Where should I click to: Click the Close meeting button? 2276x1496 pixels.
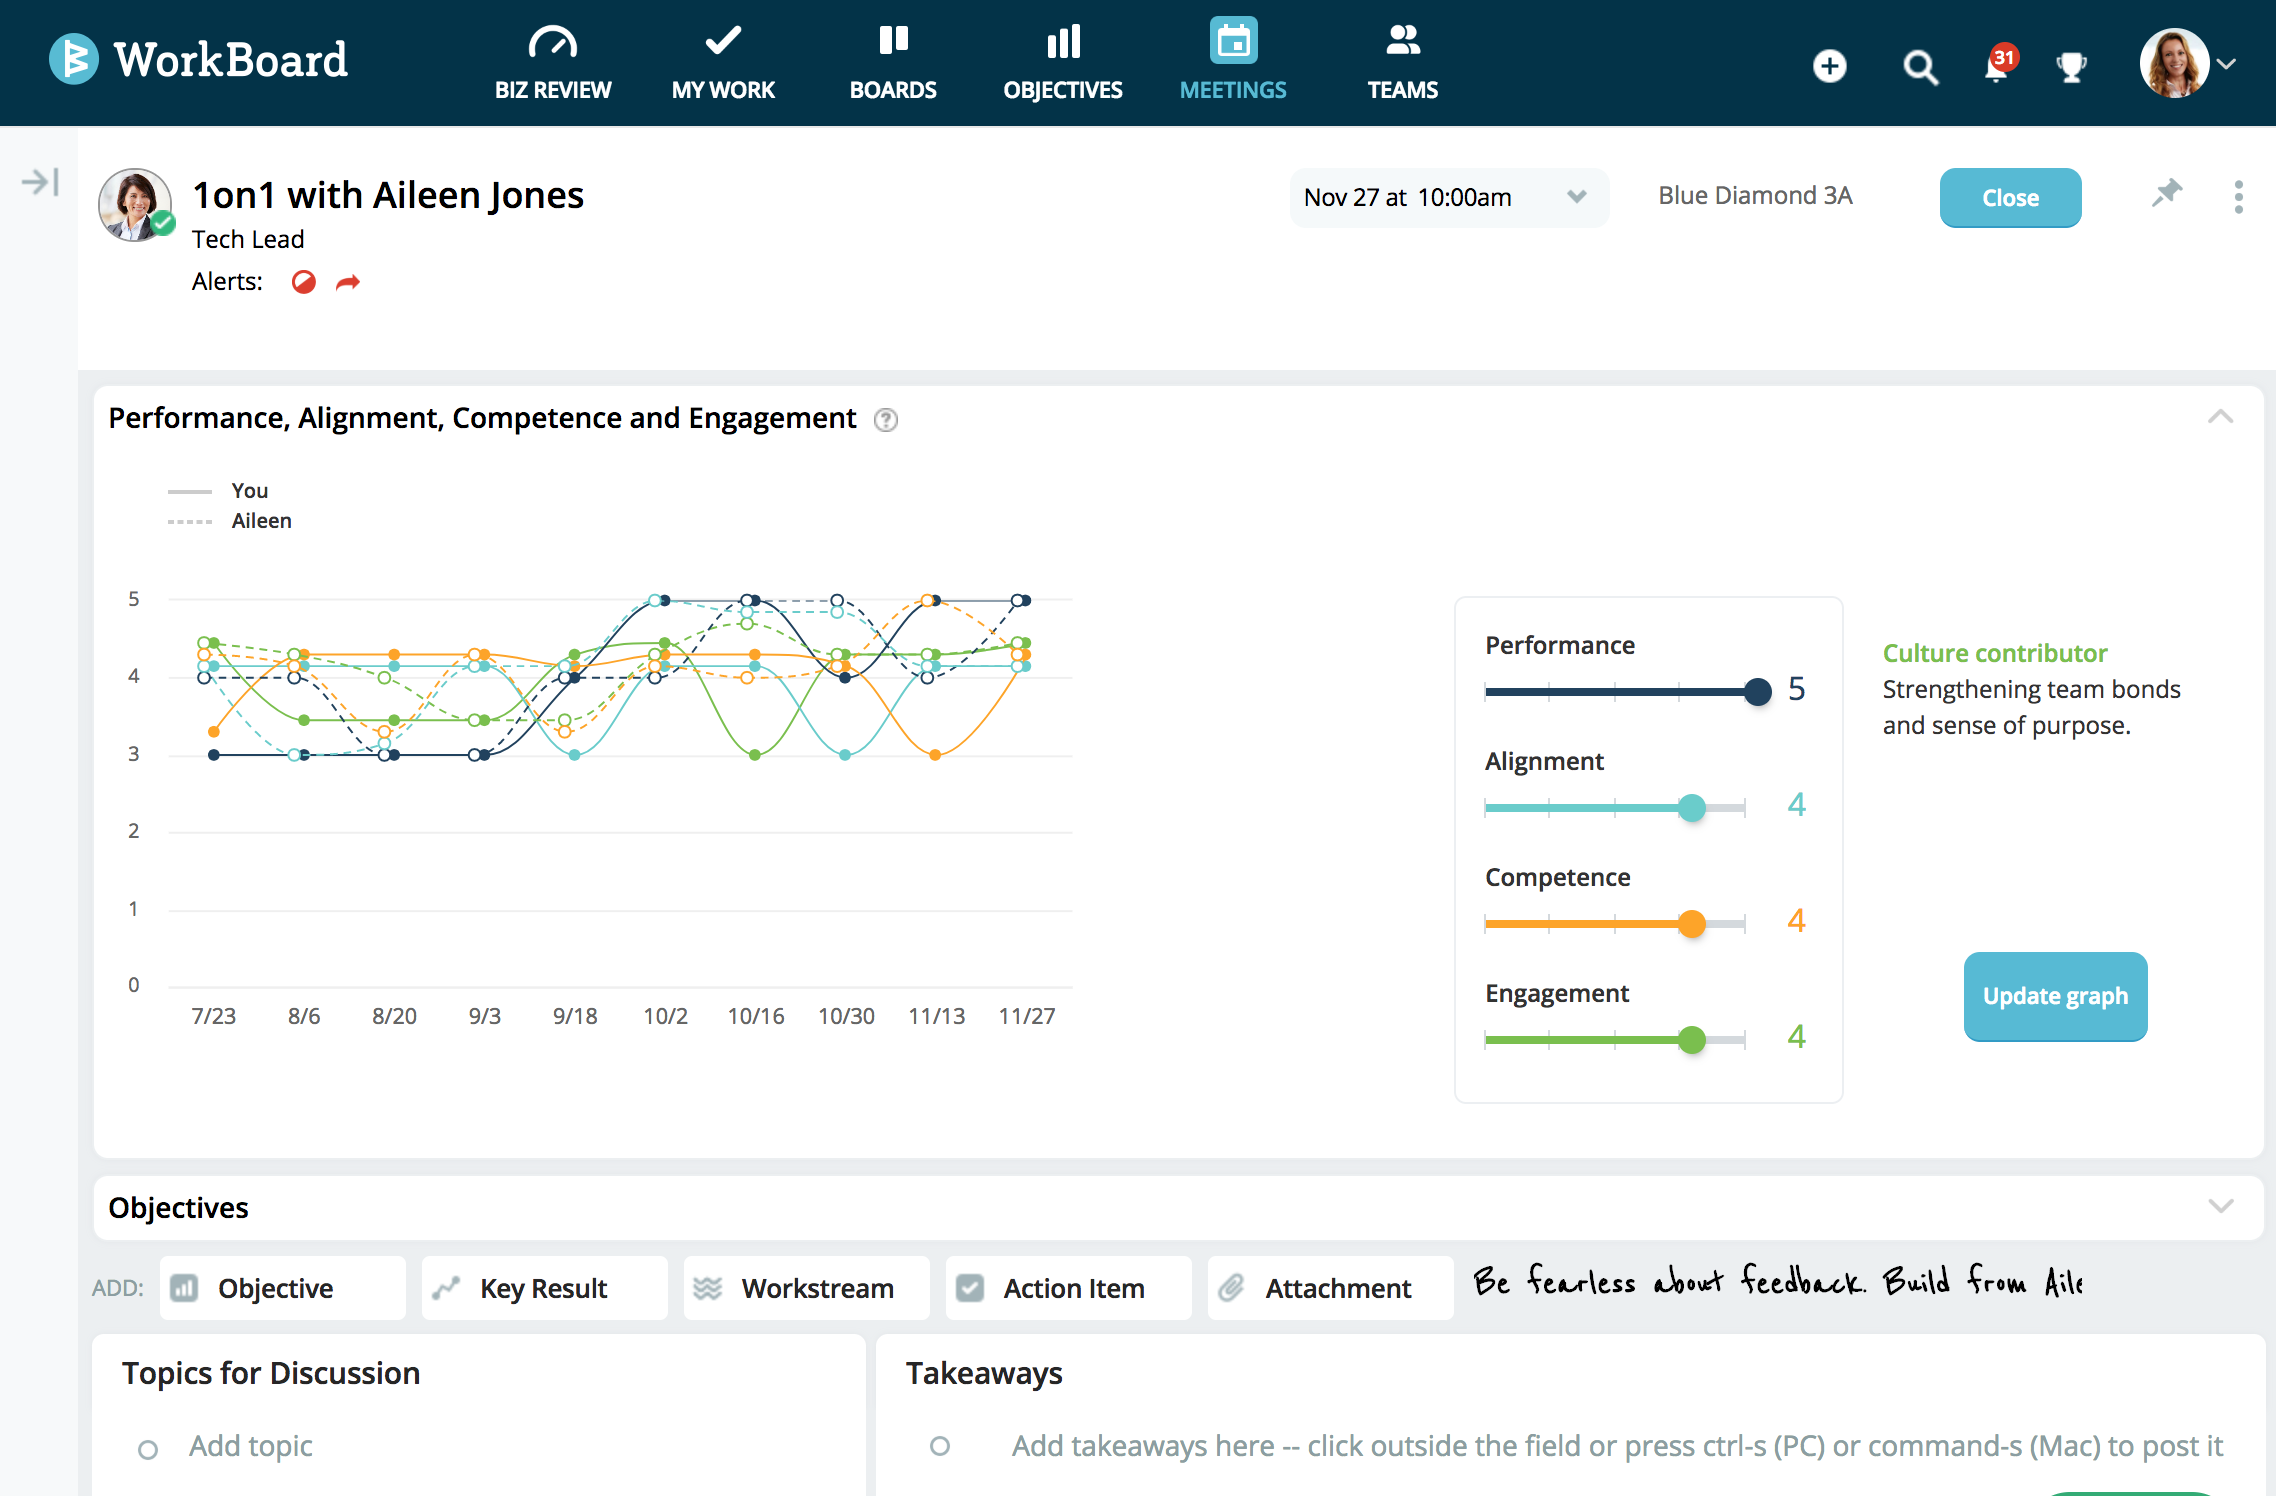coord(2010,198)
